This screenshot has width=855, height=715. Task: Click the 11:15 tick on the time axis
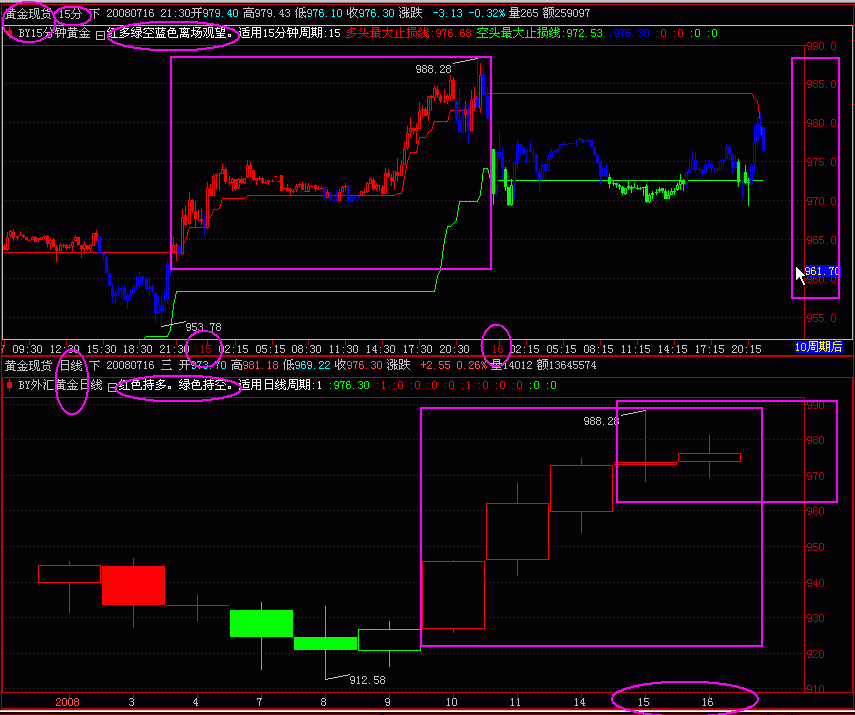(x=635, y=349)
